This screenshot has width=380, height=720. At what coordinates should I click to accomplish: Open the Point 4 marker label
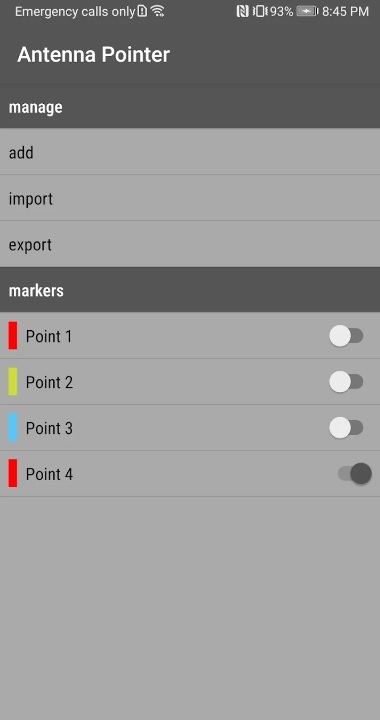49,474
